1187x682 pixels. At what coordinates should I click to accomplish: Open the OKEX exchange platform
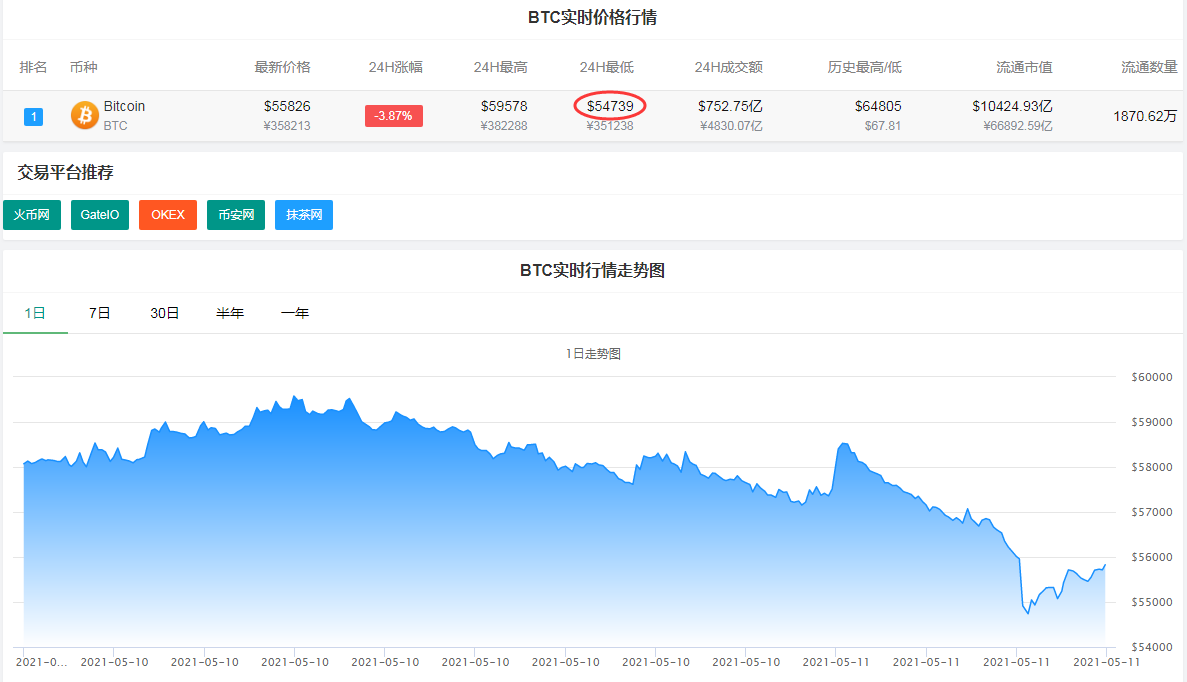pyautogui.click(x=167, y=214)
